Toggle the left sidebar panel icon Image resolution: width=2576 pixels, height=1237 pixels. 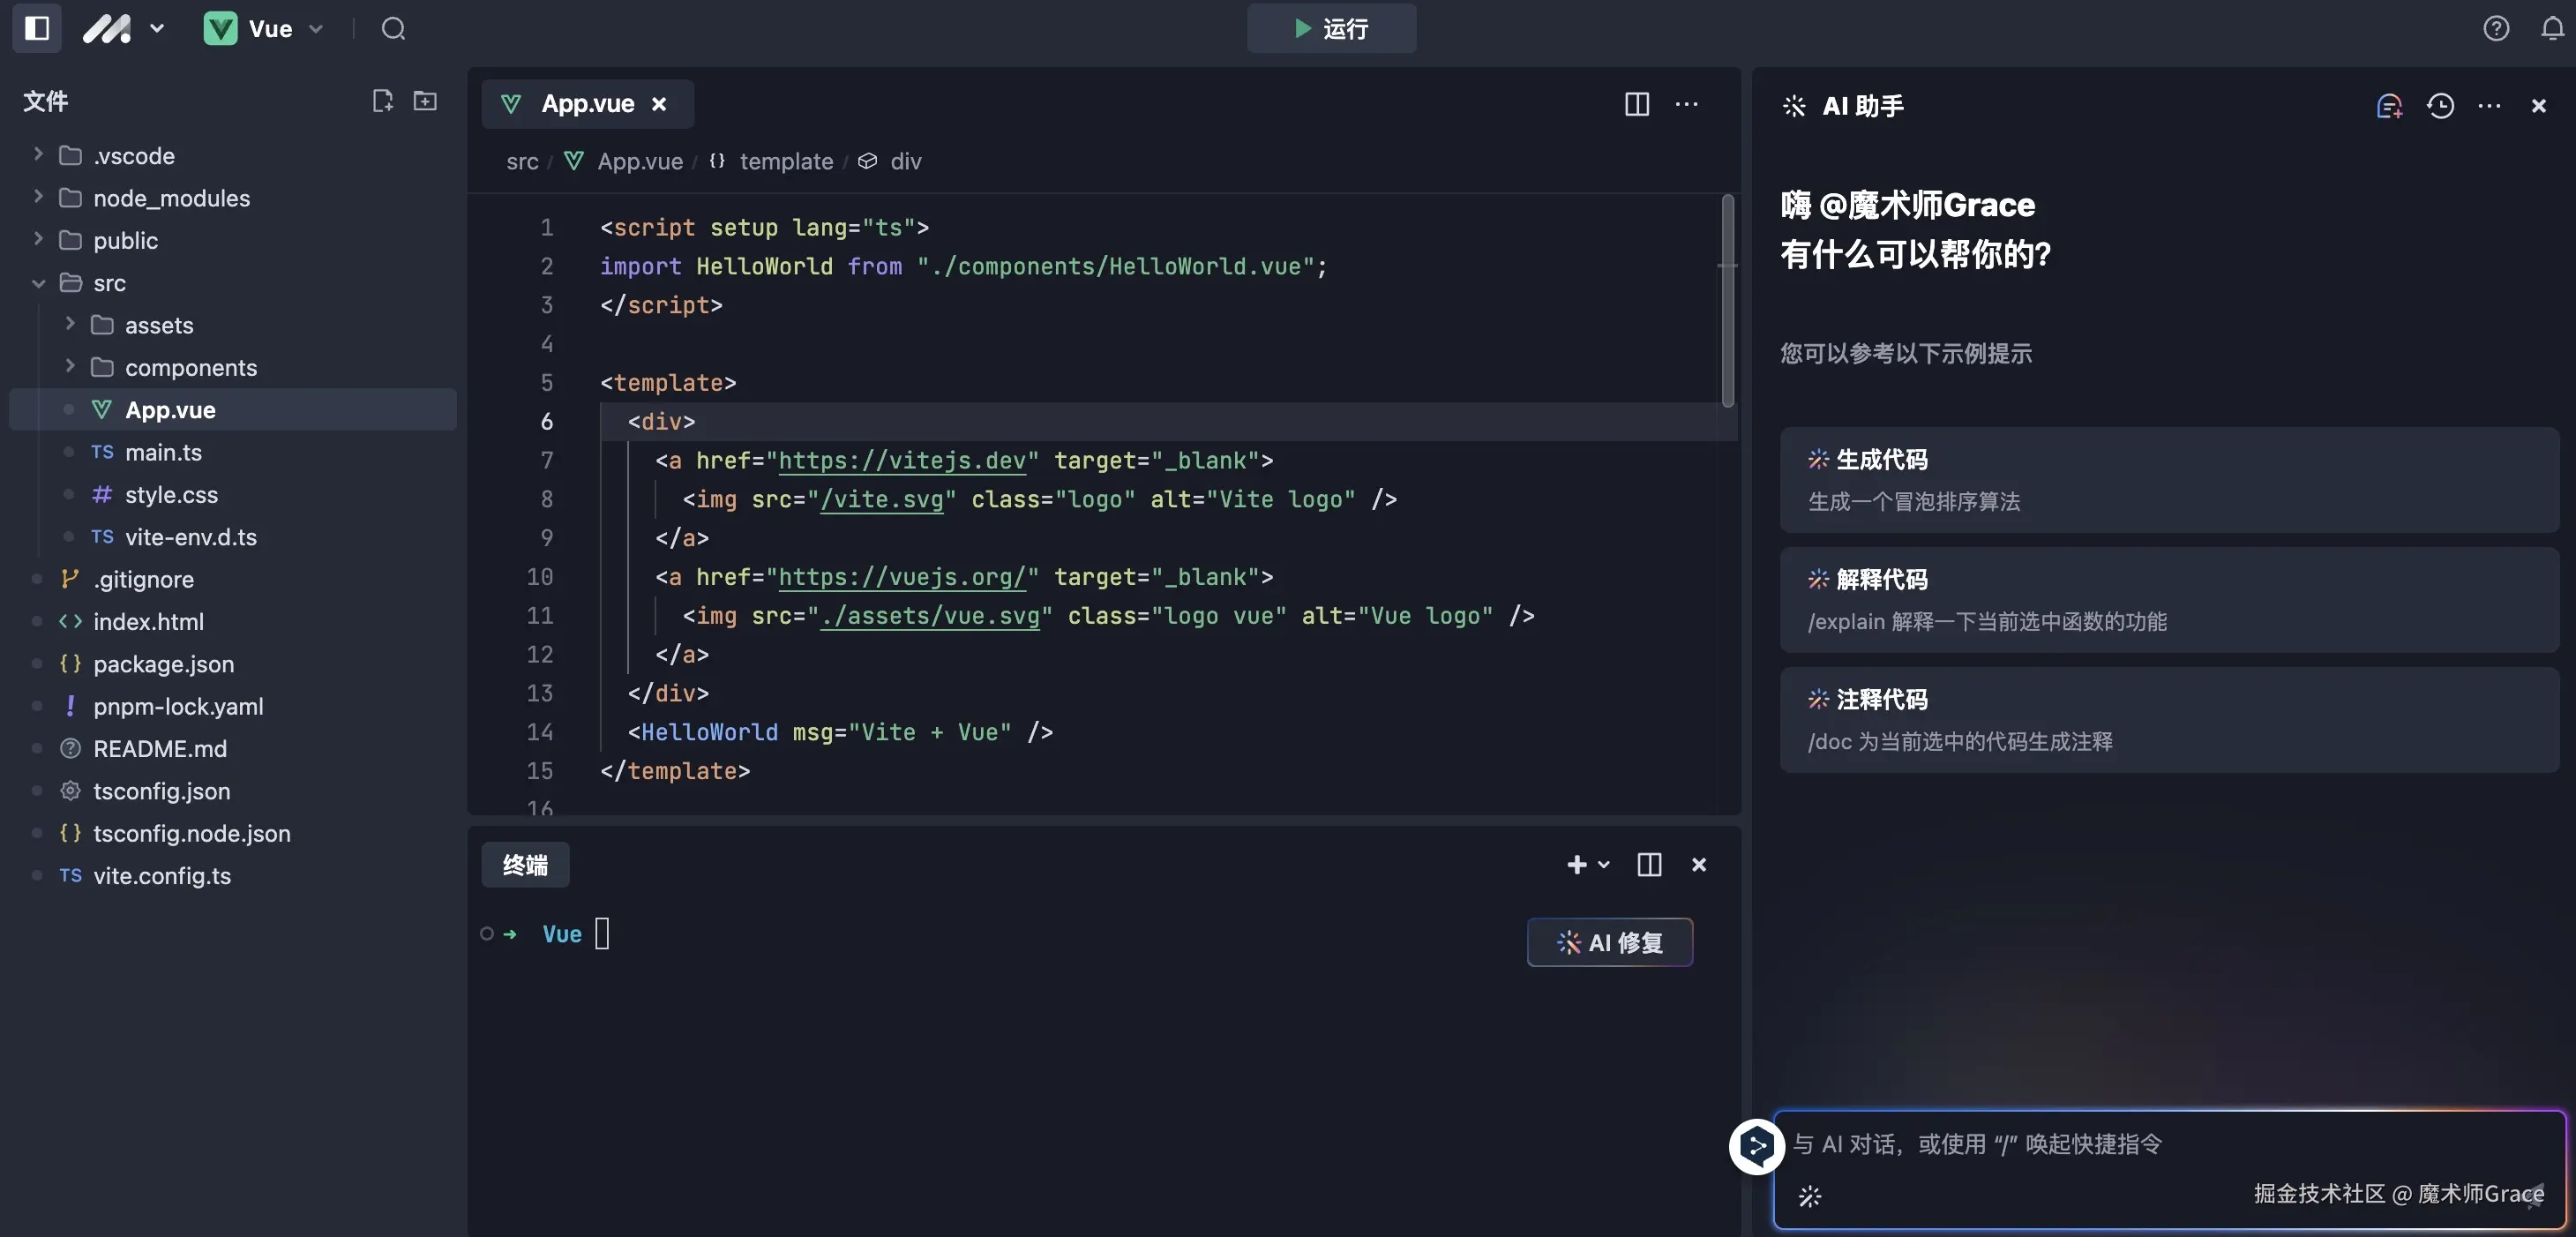point(37,28)
